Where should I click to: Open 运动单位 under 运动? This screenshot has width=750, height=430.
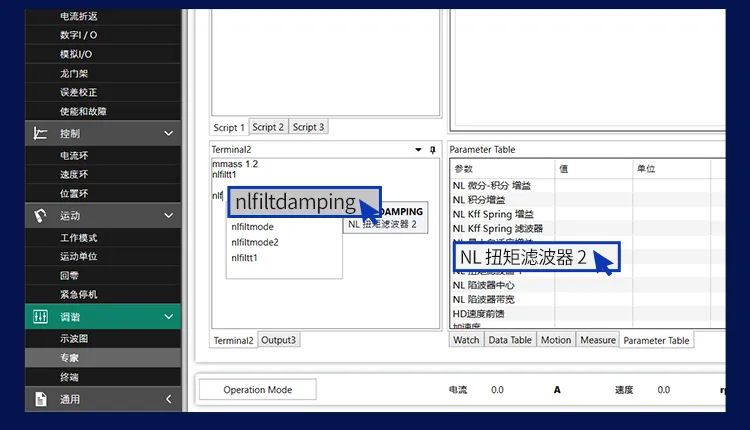pyautogui.click(x=103, y=256)
